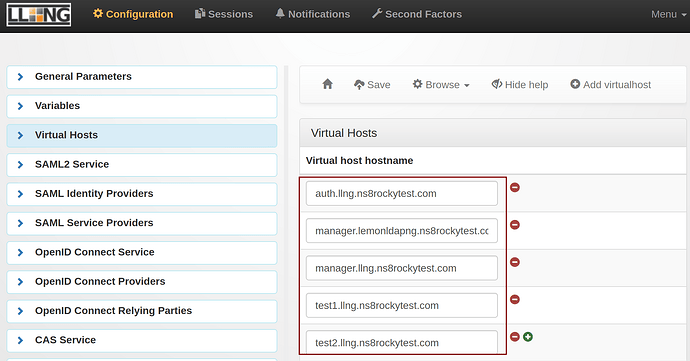690x361 pixels.
Task: Open the Configuration tab
Action: tap(133, 14)
